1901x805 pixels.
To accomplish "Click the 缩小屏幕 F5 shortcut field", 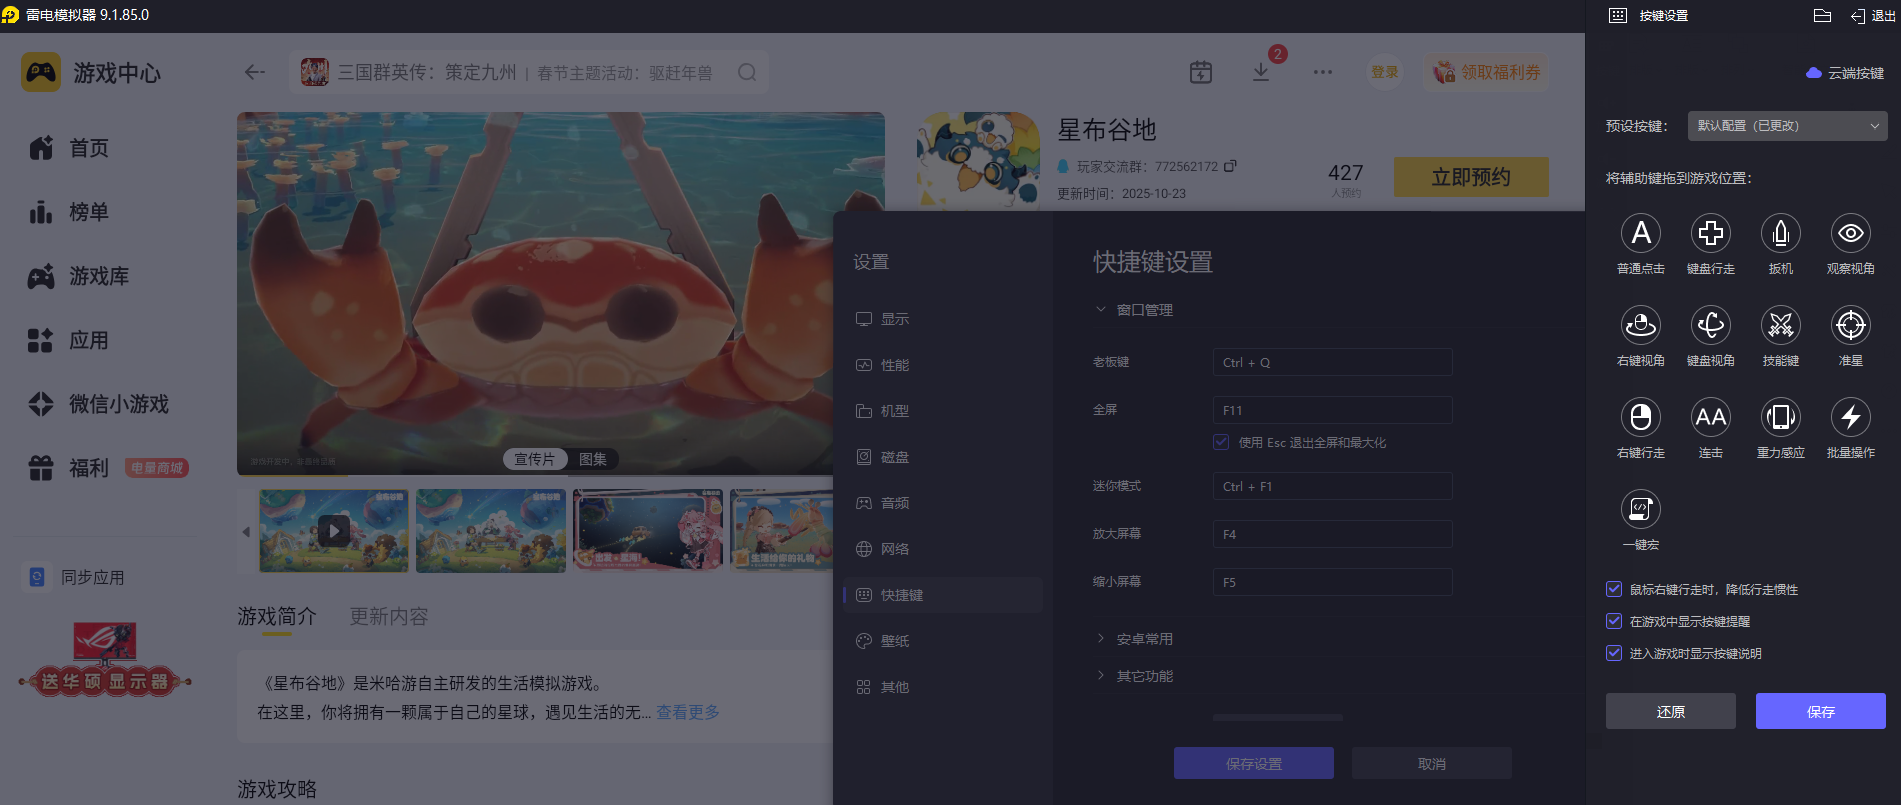I will (x=1332, y=582).
